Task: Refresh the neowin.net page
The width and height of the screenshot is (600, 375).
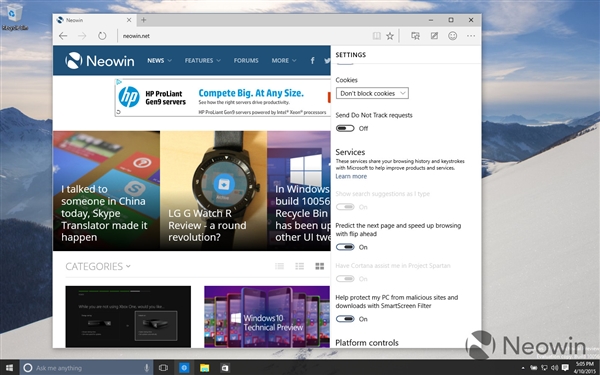Action: coord(102,36)
